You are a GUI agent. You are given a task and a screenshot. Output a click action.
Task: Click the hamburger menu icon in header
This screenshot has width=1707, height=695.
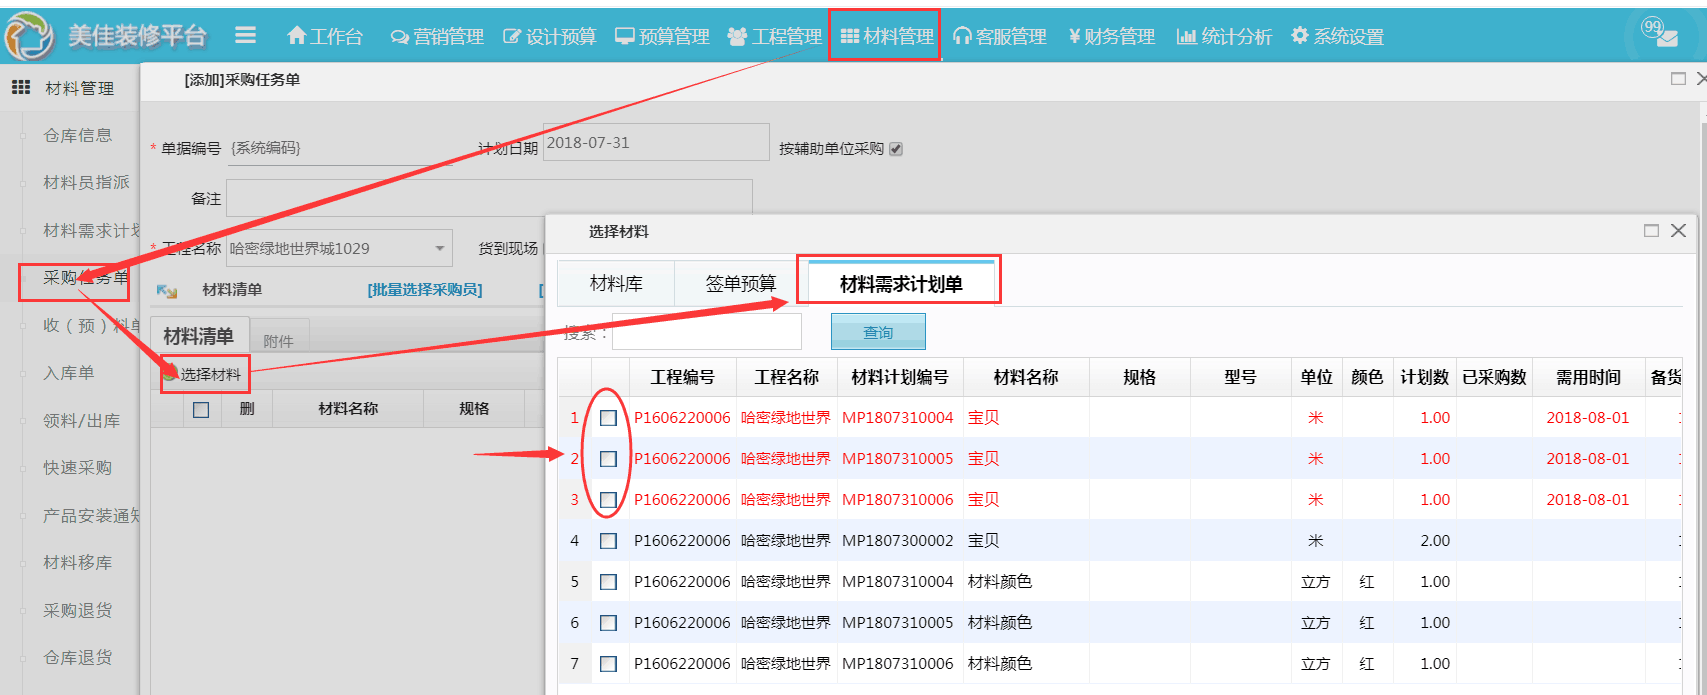coord(245,36)
